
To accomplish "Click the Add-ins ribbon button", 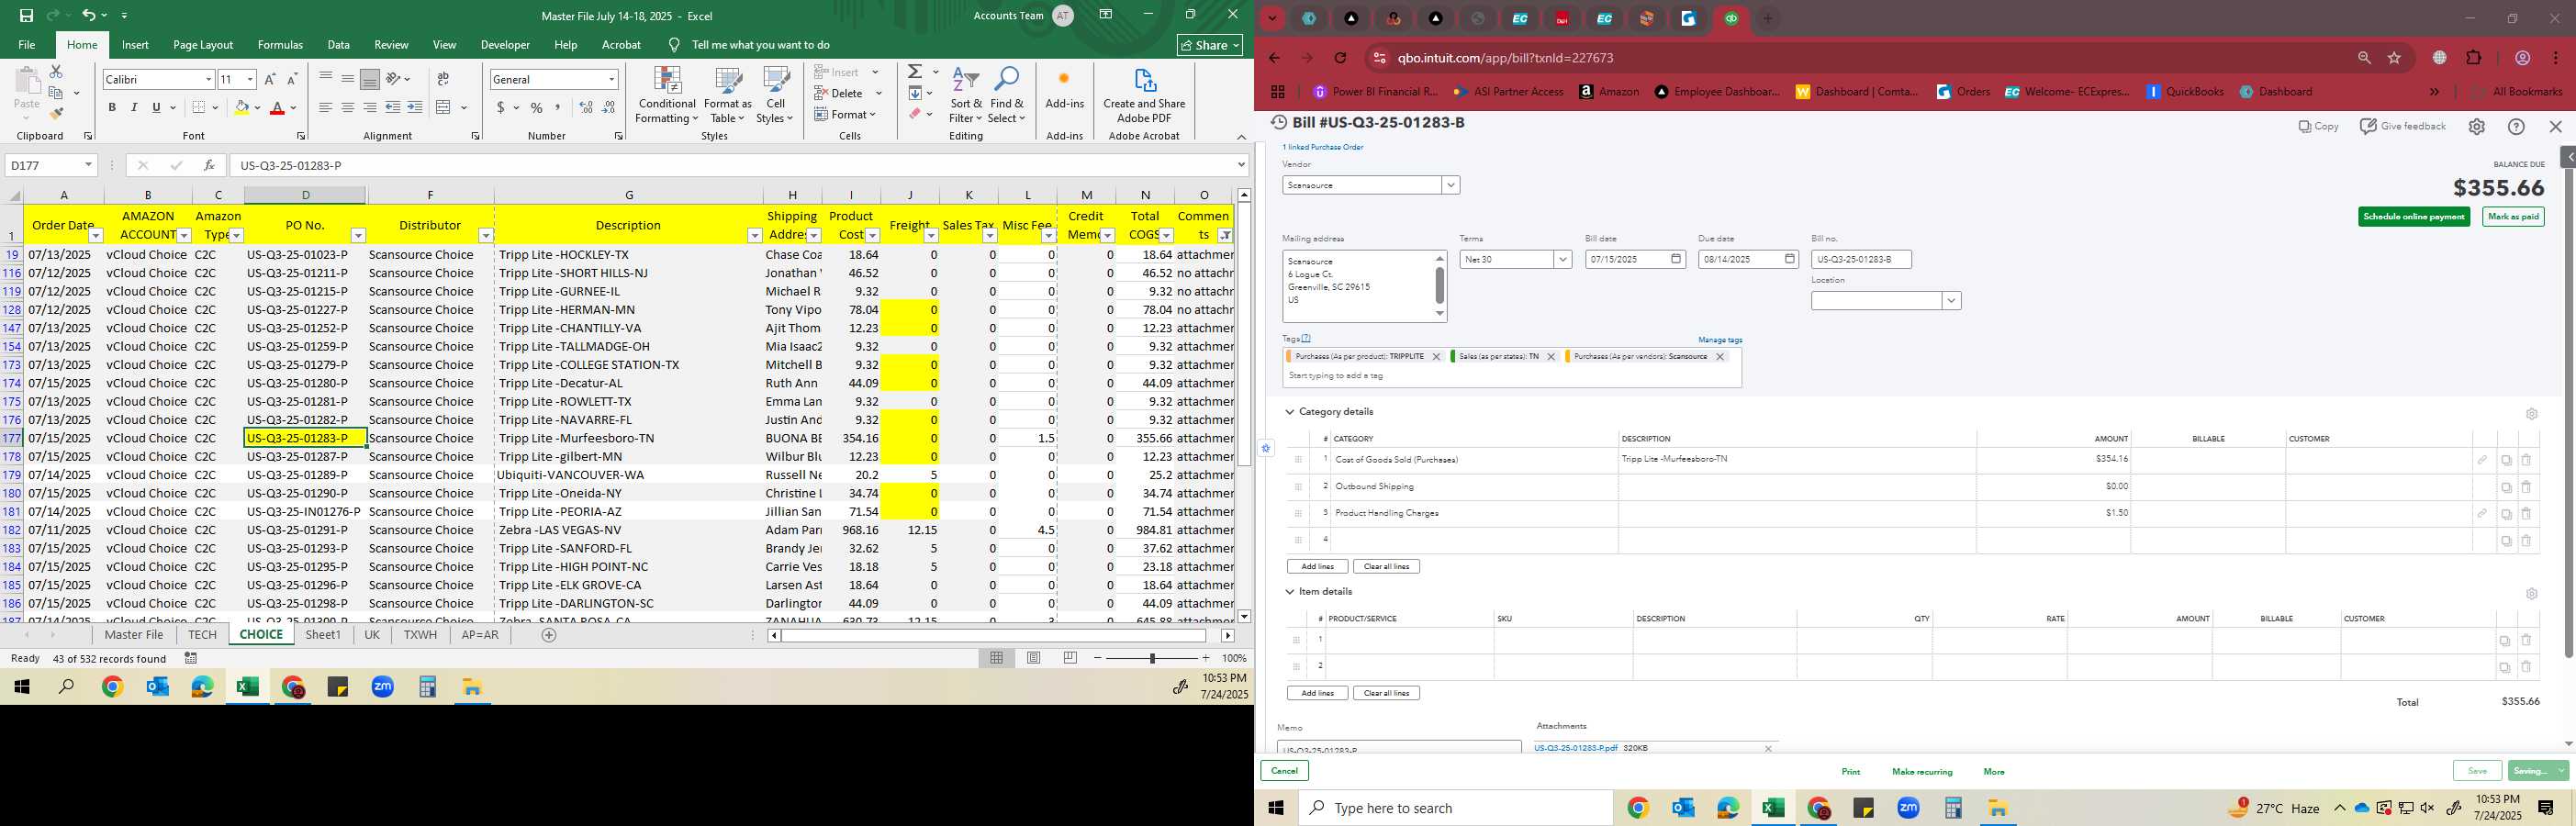I will 1064,88.
